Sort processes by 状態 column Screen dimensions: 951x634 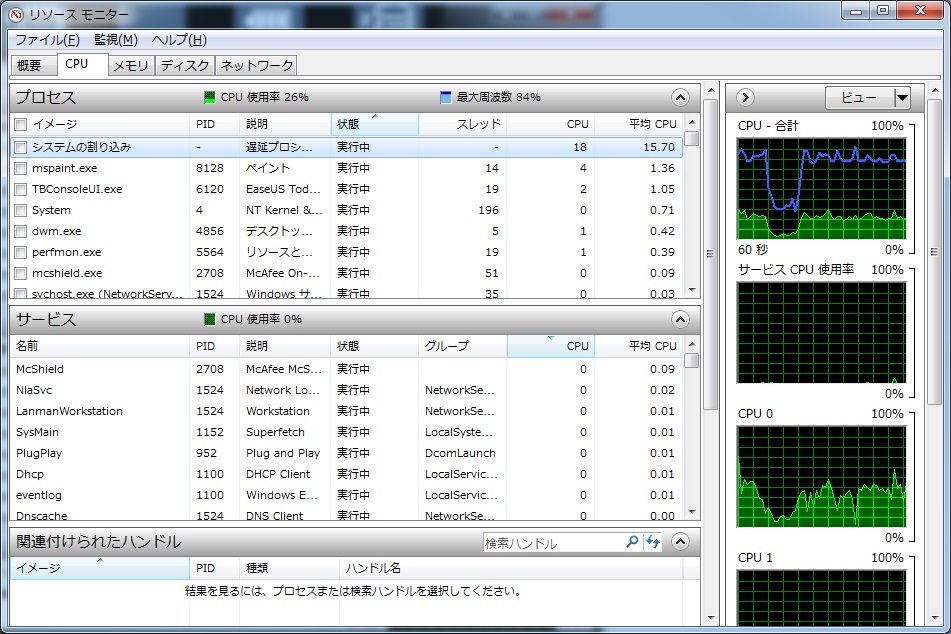[375, 124]
